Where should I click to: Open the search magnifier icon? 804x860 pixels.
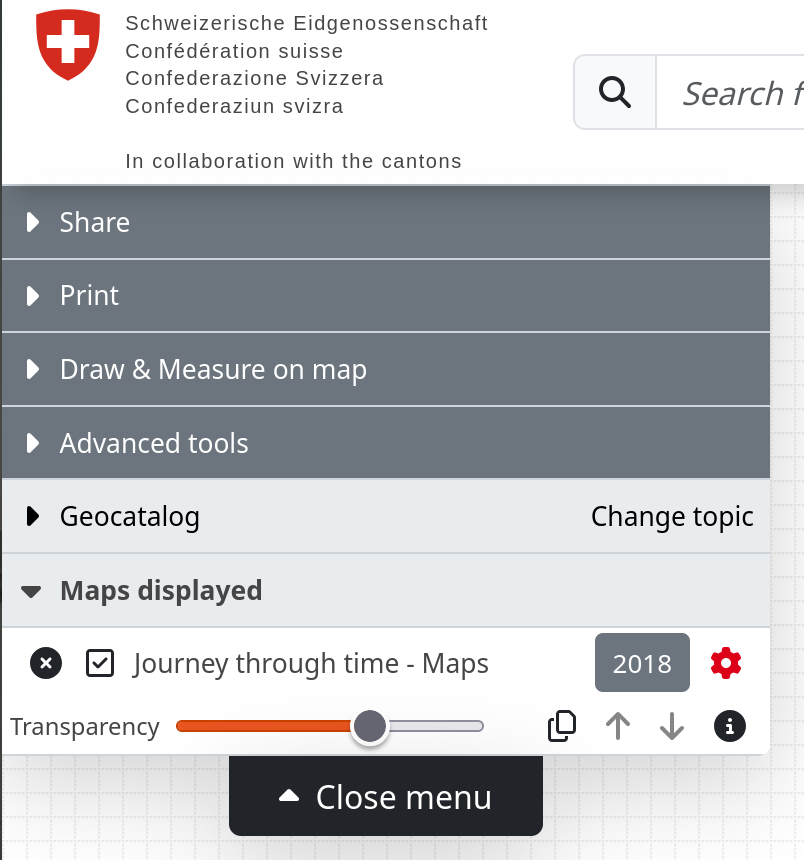coord(614,92)
